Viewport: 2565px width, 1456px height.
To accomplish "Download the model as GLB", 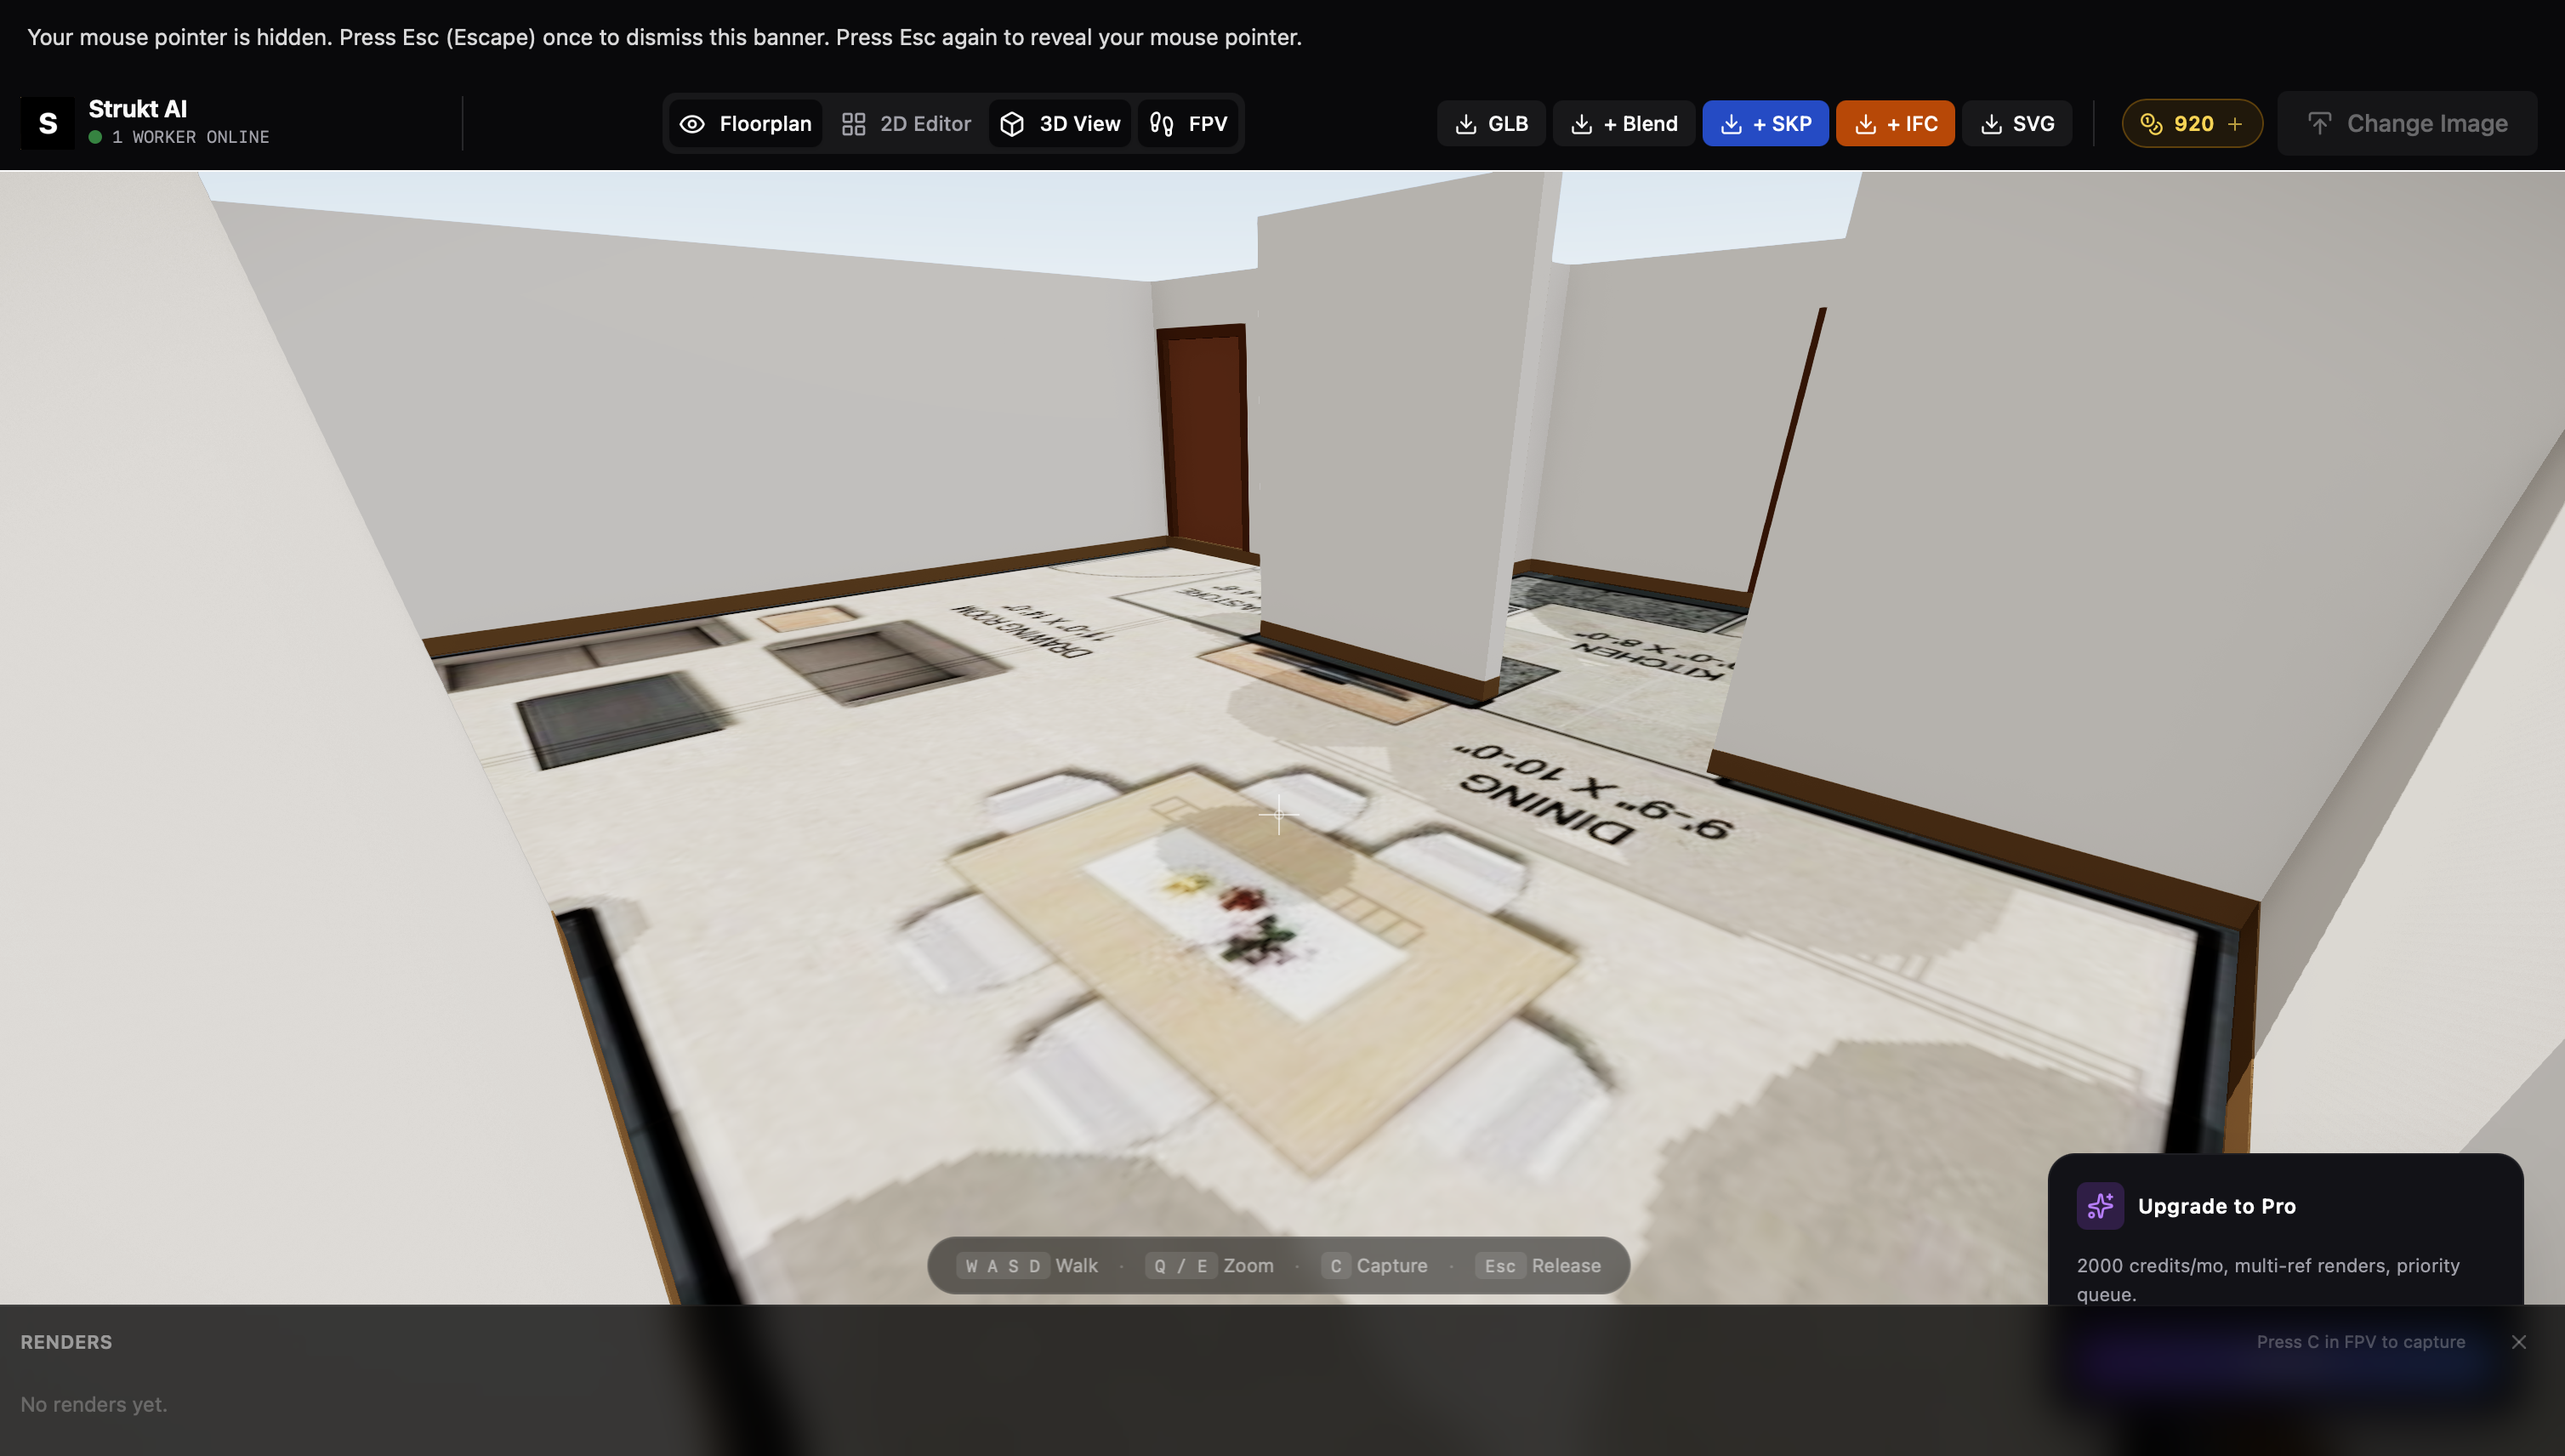I will click(1491, 123).
